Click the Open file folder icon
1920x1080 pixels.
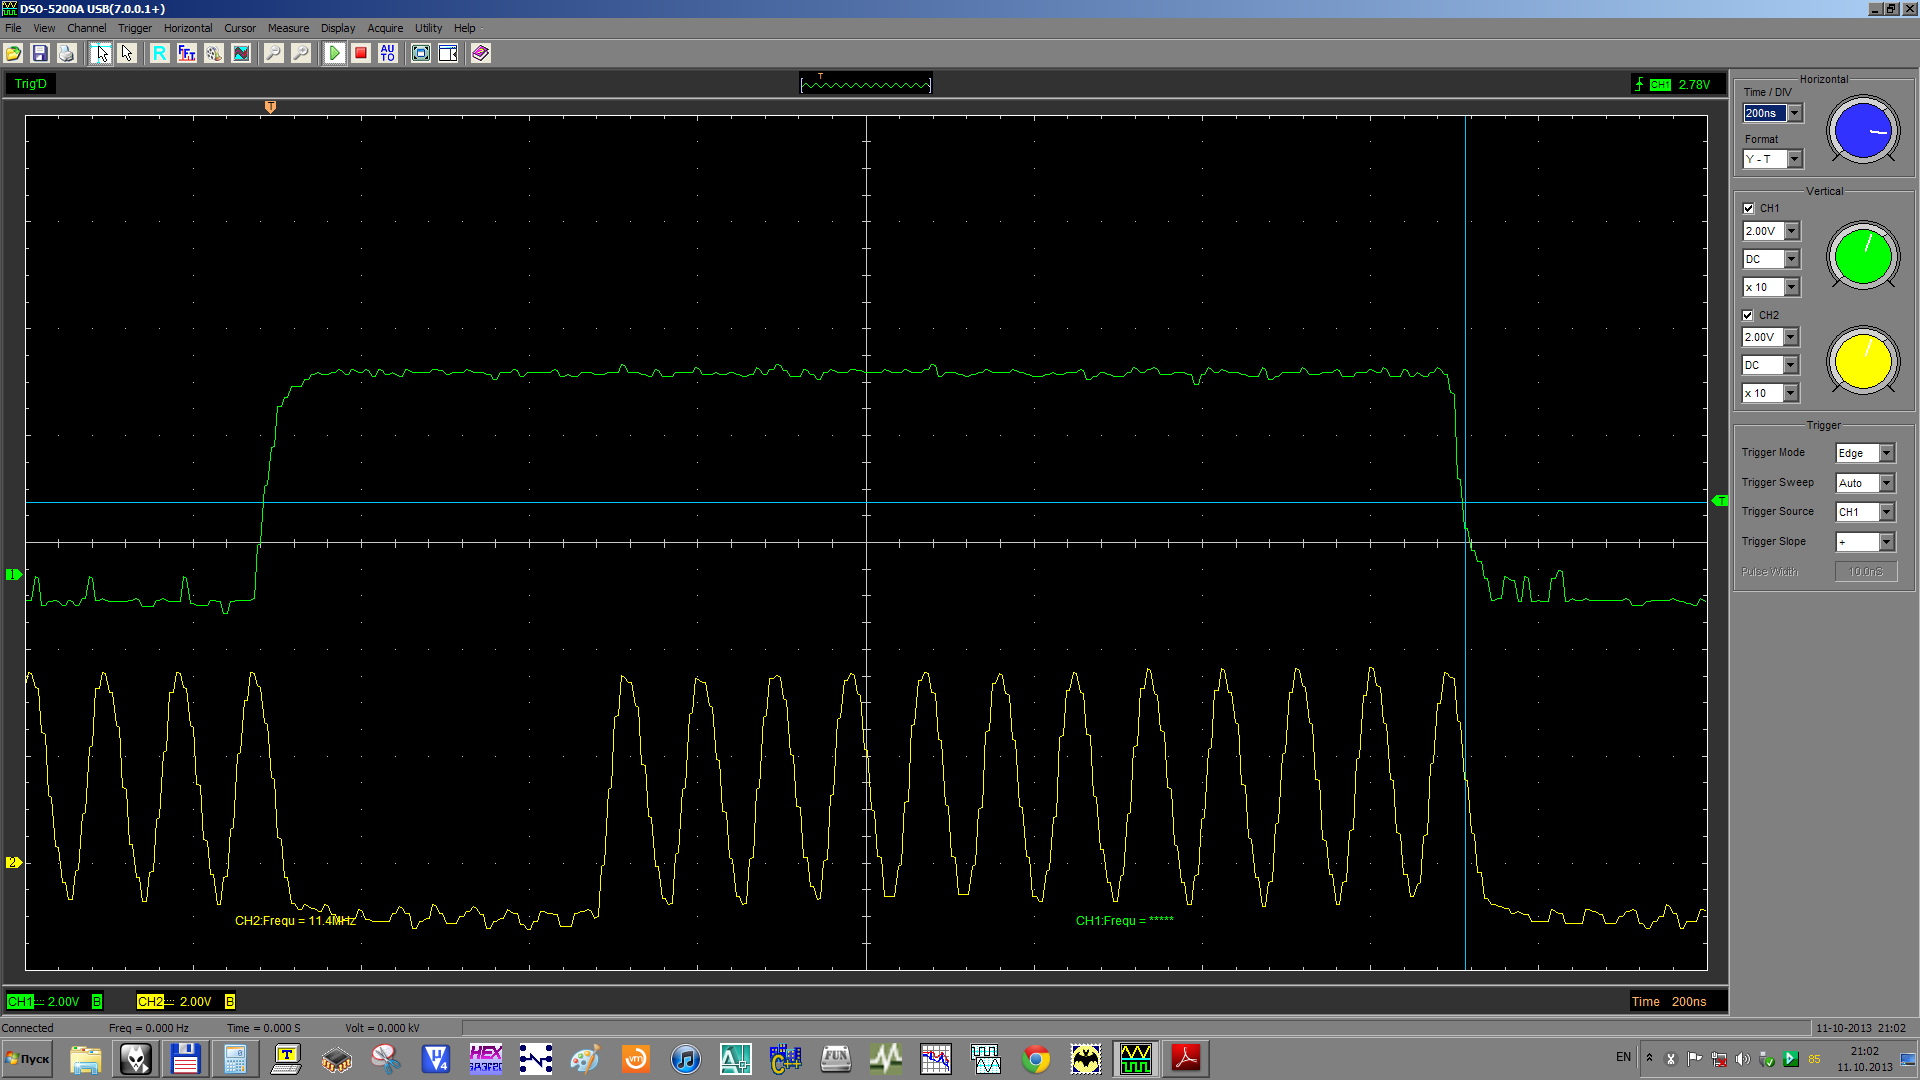point(14,53)
